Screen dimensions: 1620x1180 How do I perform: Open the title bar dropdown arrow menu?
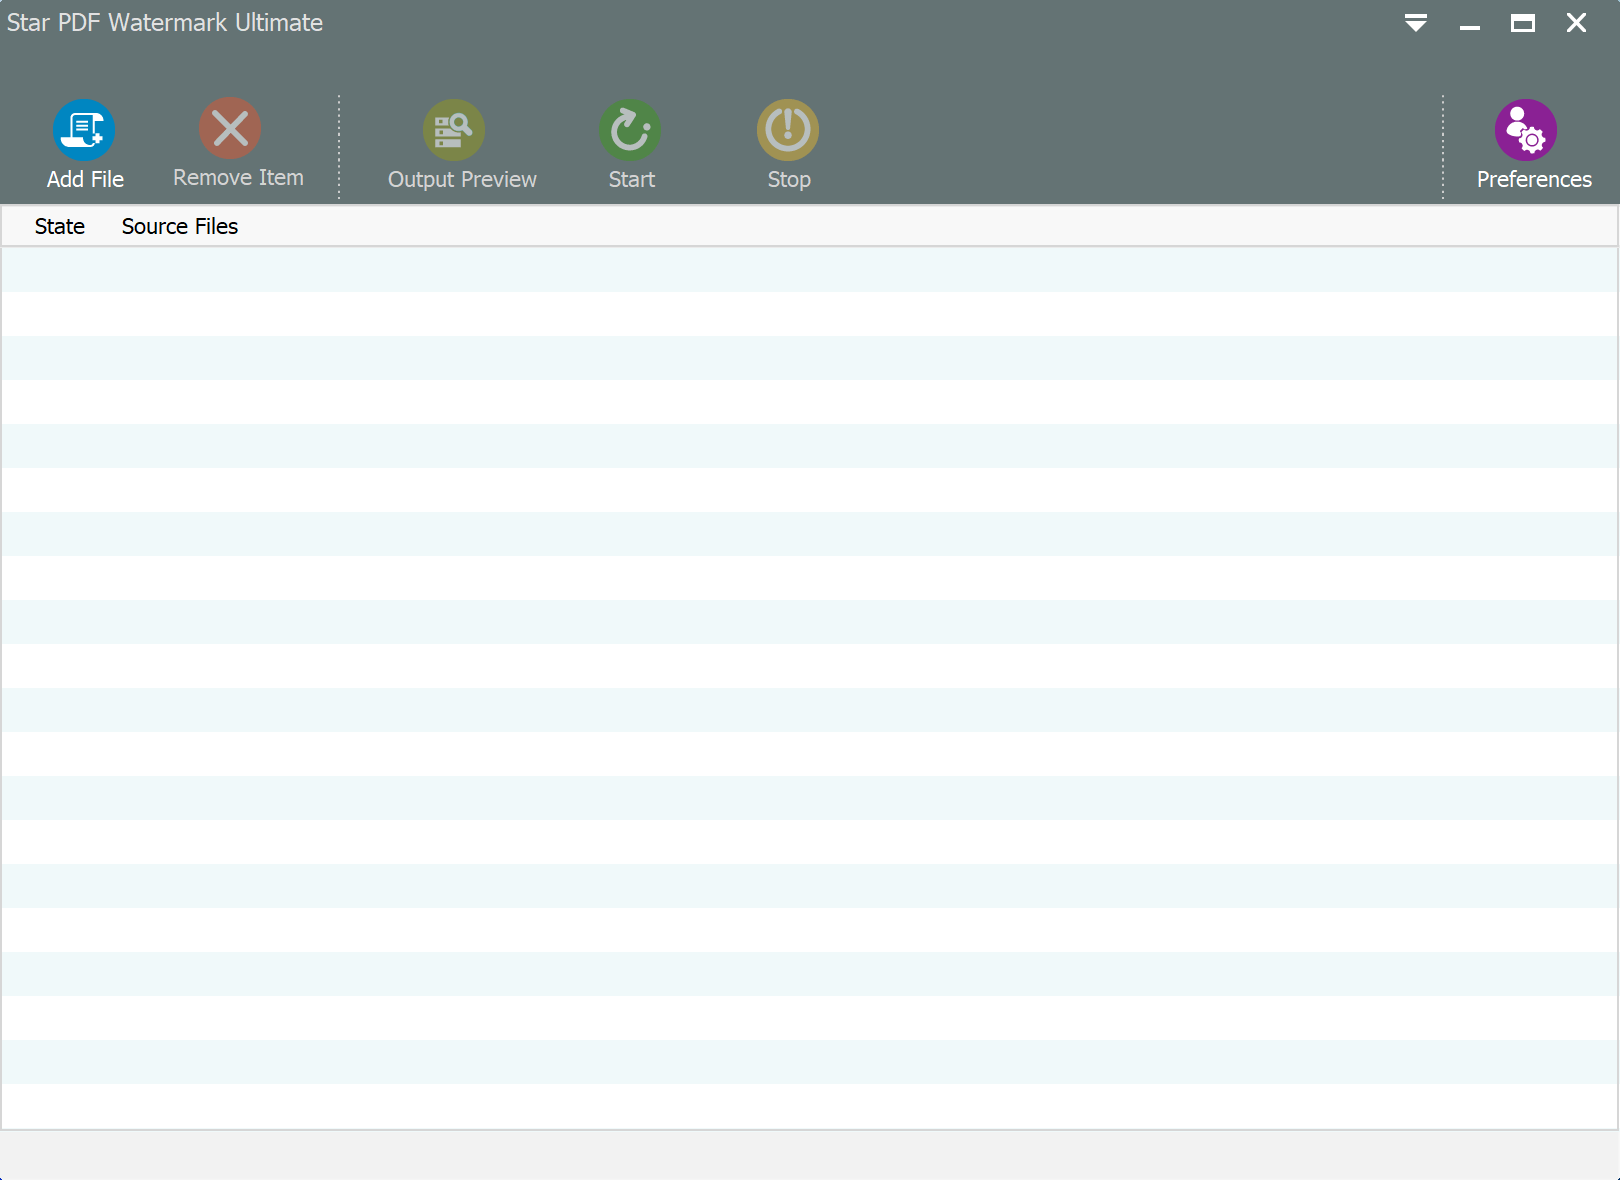[x=1416, y=23]
